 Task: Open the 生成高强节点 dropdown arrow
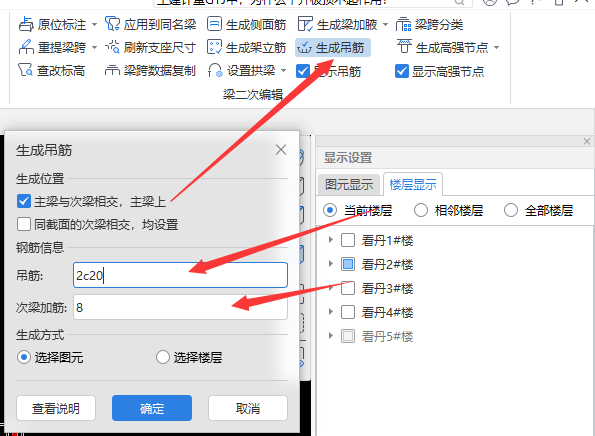[x=496, y=48]
